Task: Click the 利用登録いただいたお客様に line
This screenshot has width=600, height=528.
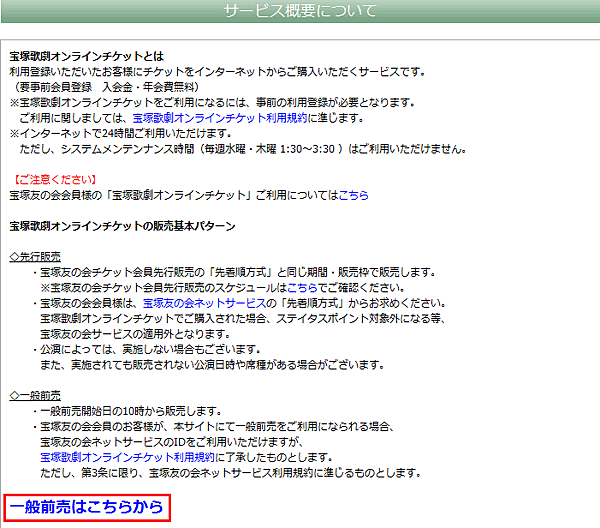Action: click(x=217, y=72)
